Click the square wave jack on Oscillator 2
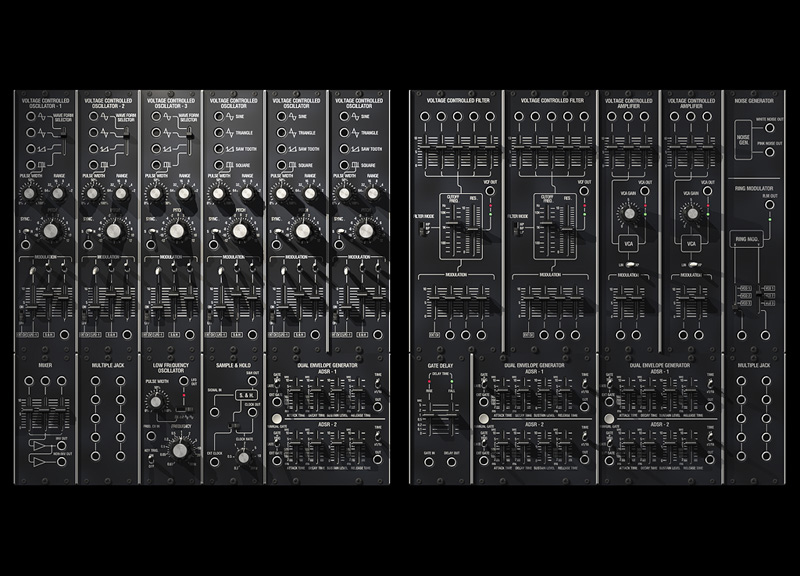800x576 pixels. coord(91,164)
